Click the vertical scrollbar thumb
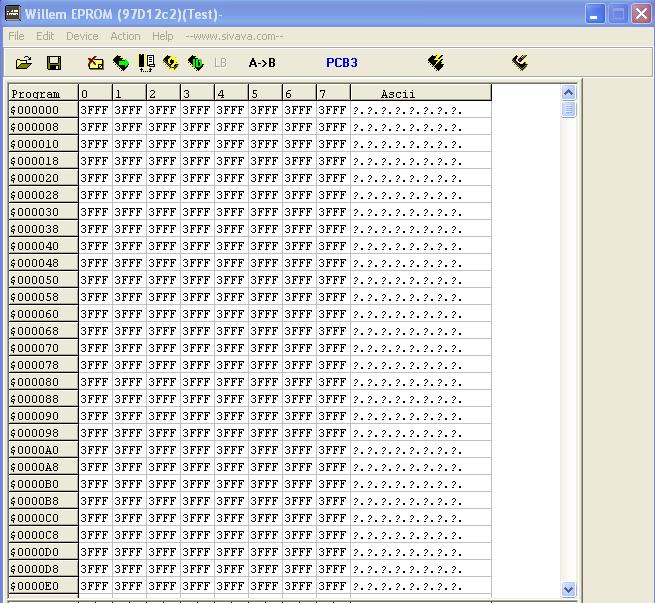655x603 pixels. click(x=569, y=109)
